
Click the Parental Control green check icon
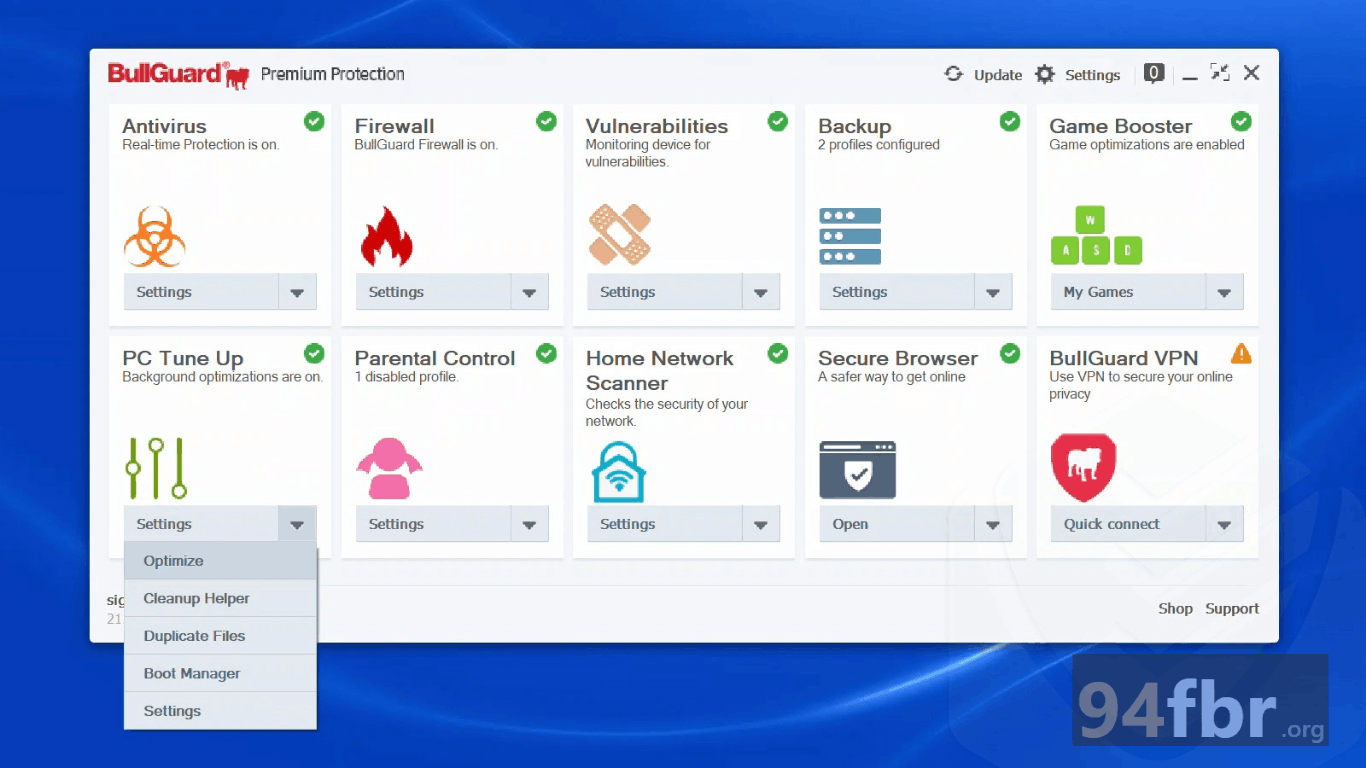coord(546,353)
